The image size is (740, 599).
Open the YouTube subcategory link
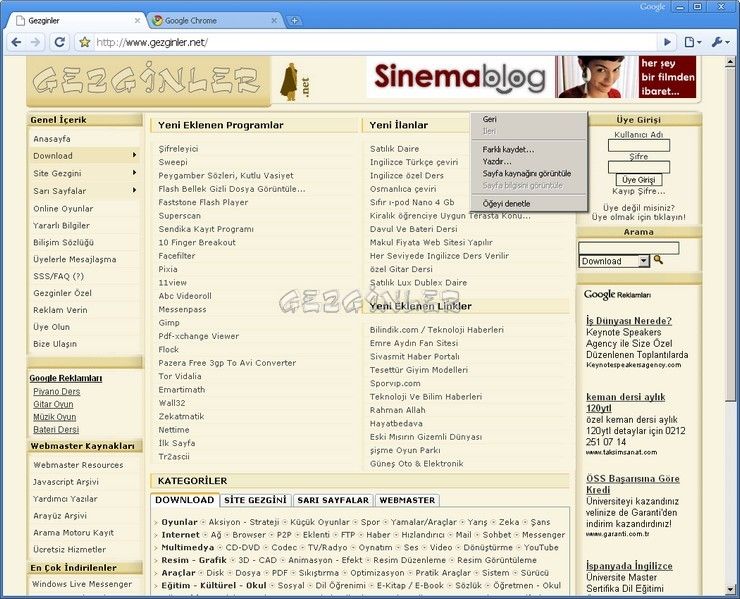pos(541,548)
